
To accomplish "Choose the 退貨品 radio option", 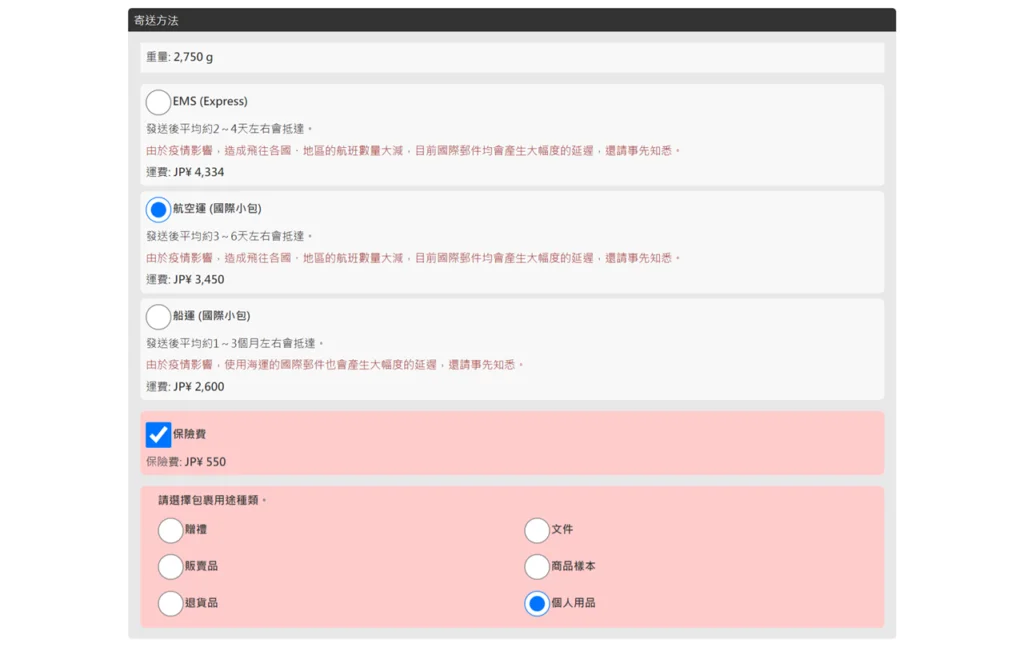I will tap(170, 603).
